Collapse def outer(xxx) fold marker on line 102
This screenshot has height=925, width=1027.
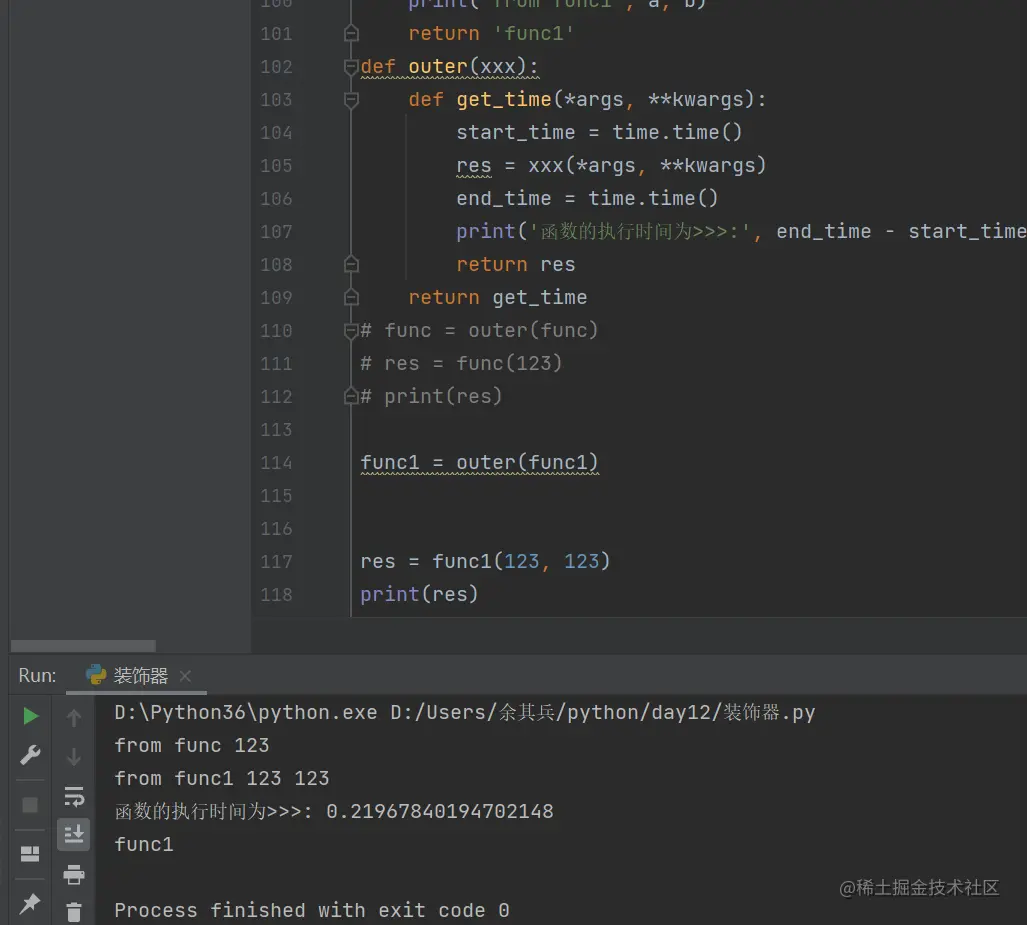(x=351, y=67)
